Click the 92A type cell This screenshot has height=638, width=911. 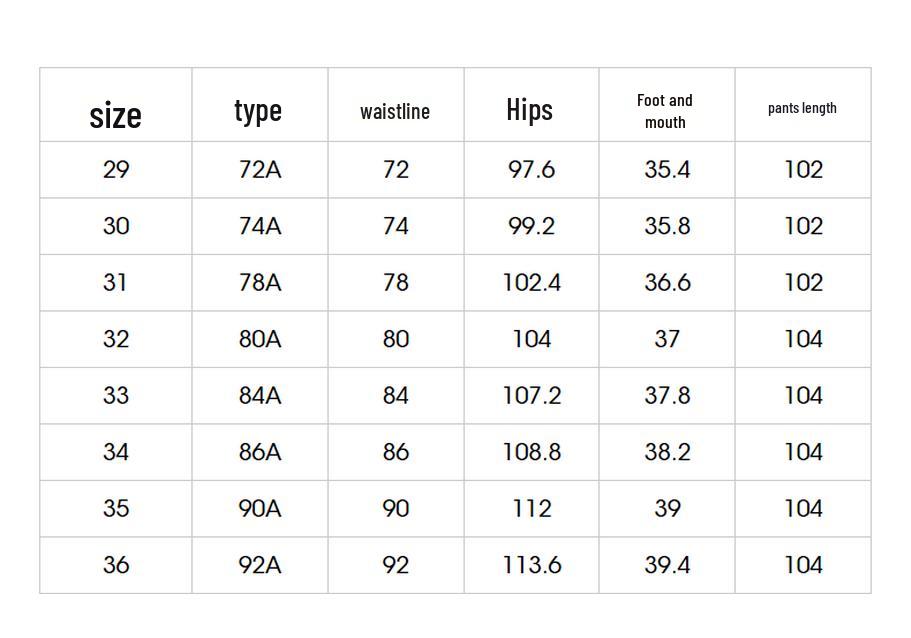point(260,565)
